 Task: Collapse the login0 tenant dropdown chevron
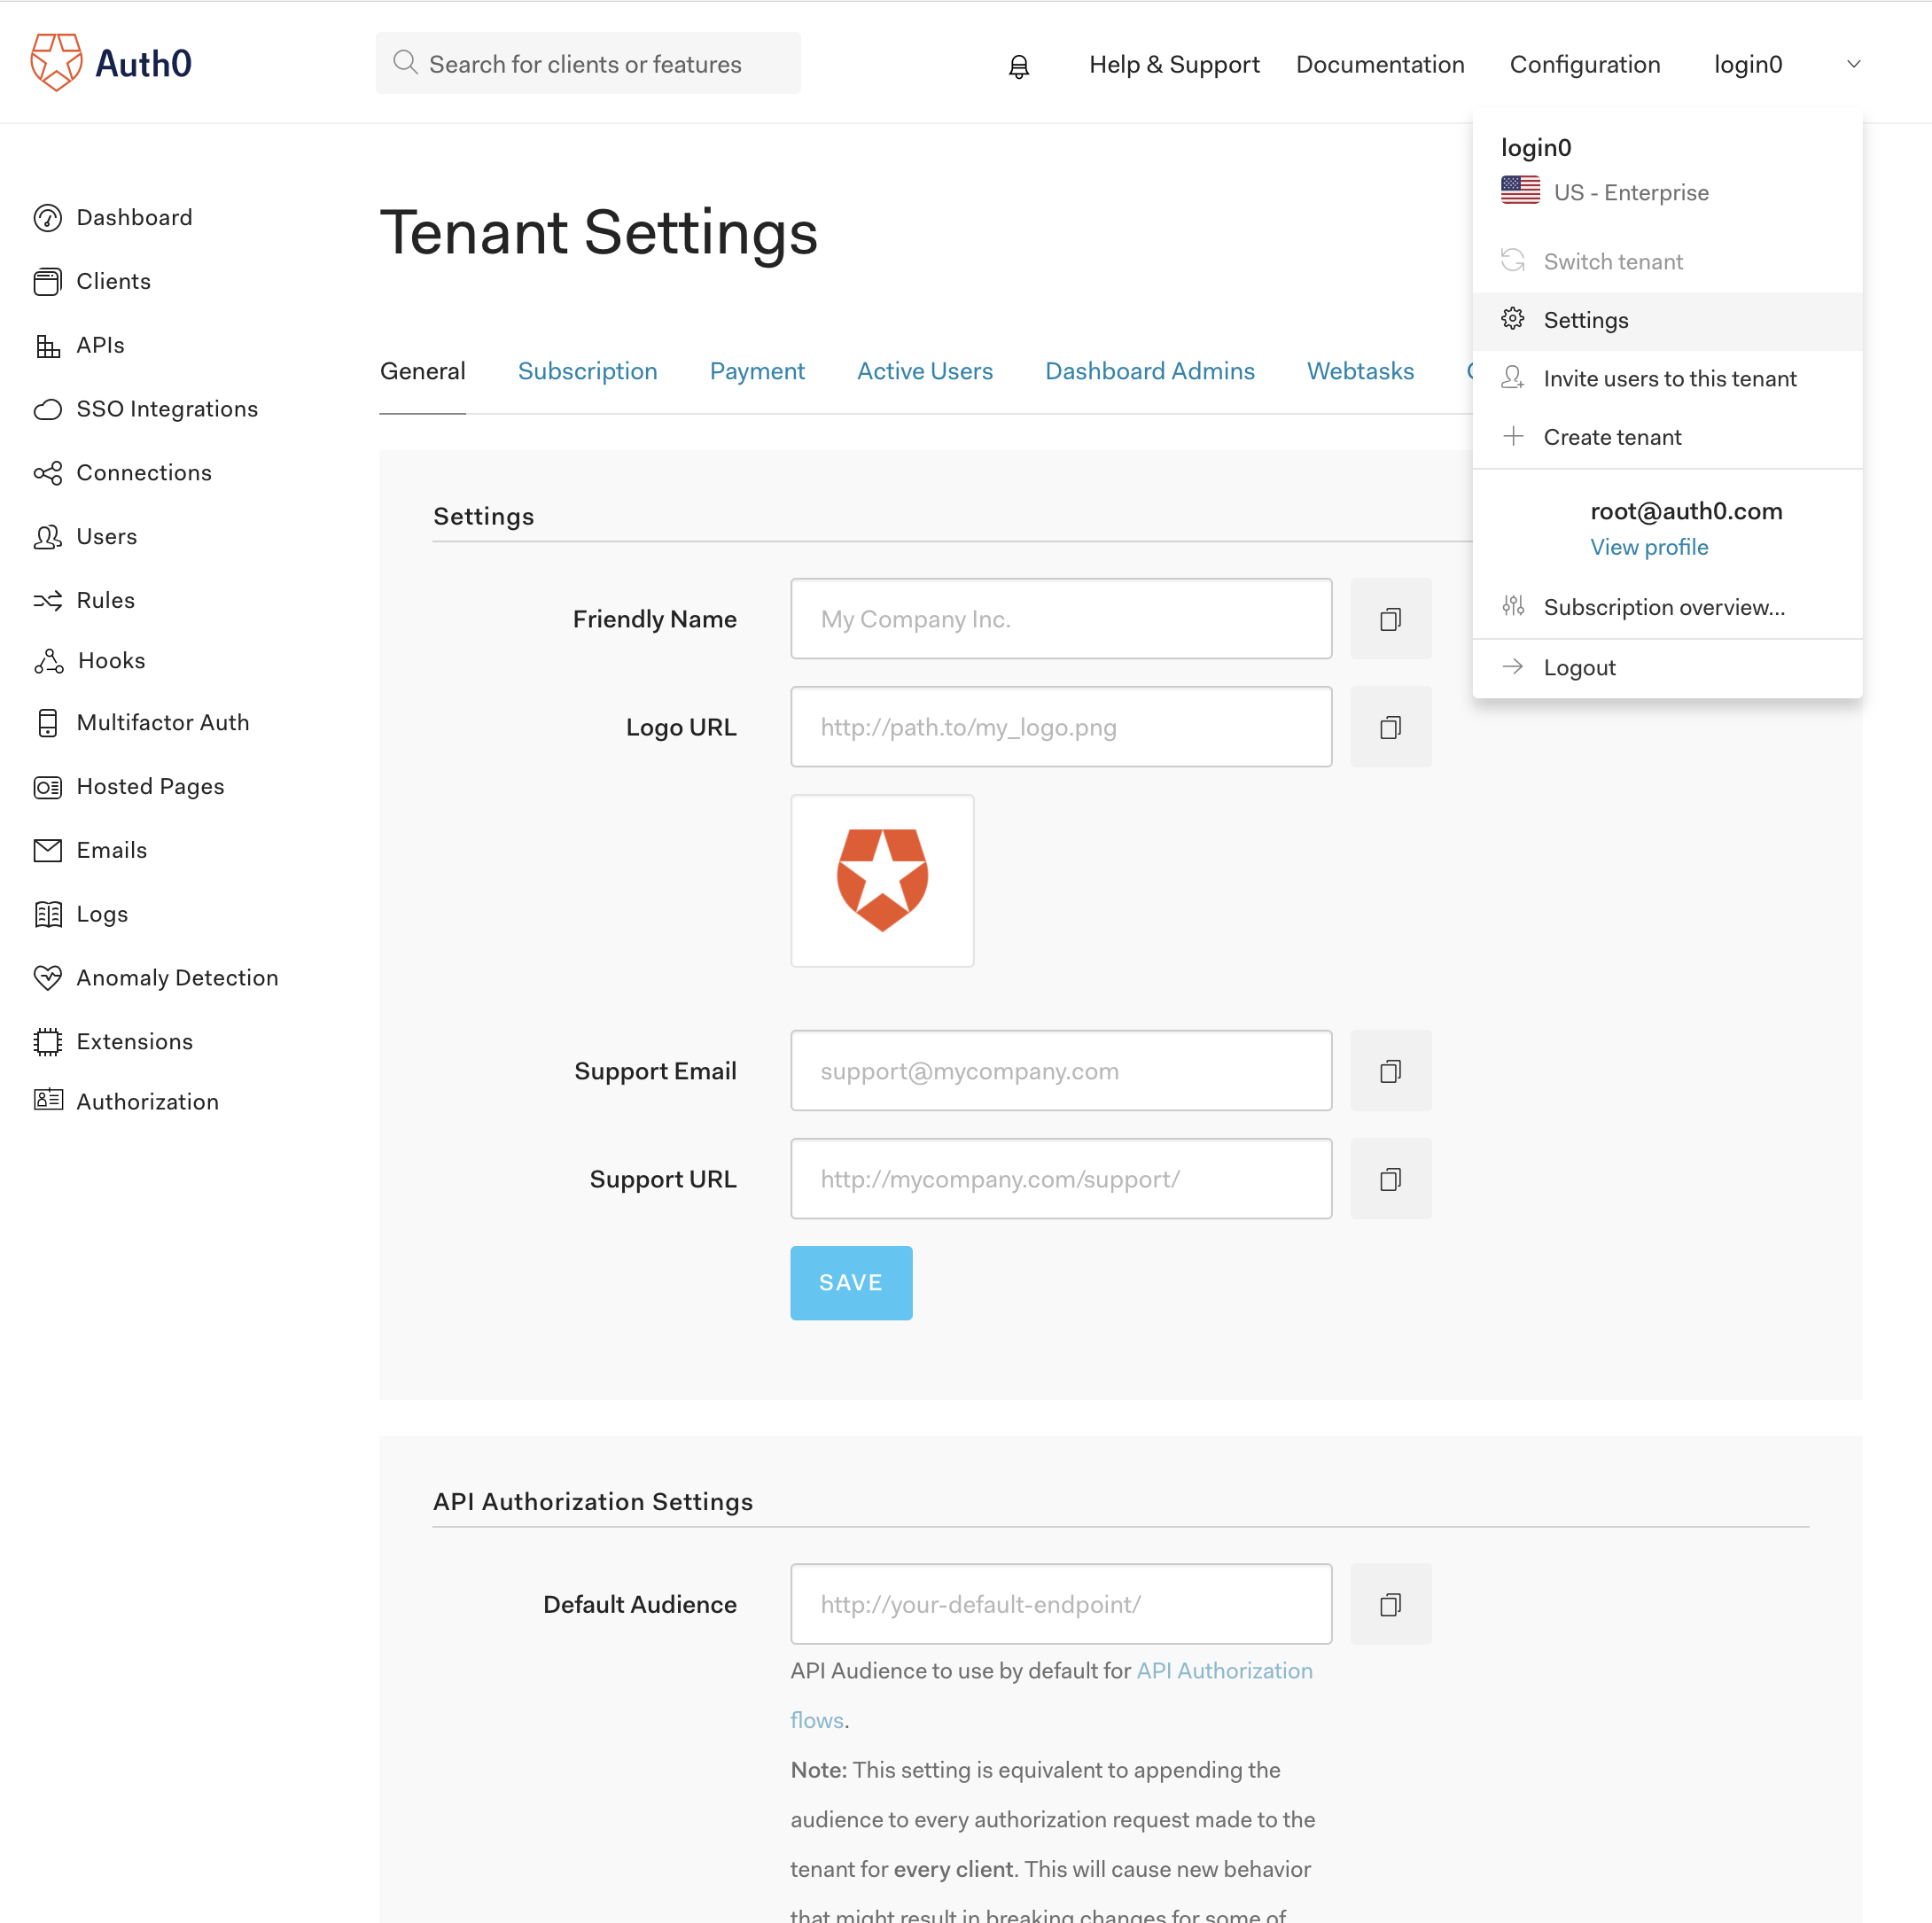[1853, 64]
